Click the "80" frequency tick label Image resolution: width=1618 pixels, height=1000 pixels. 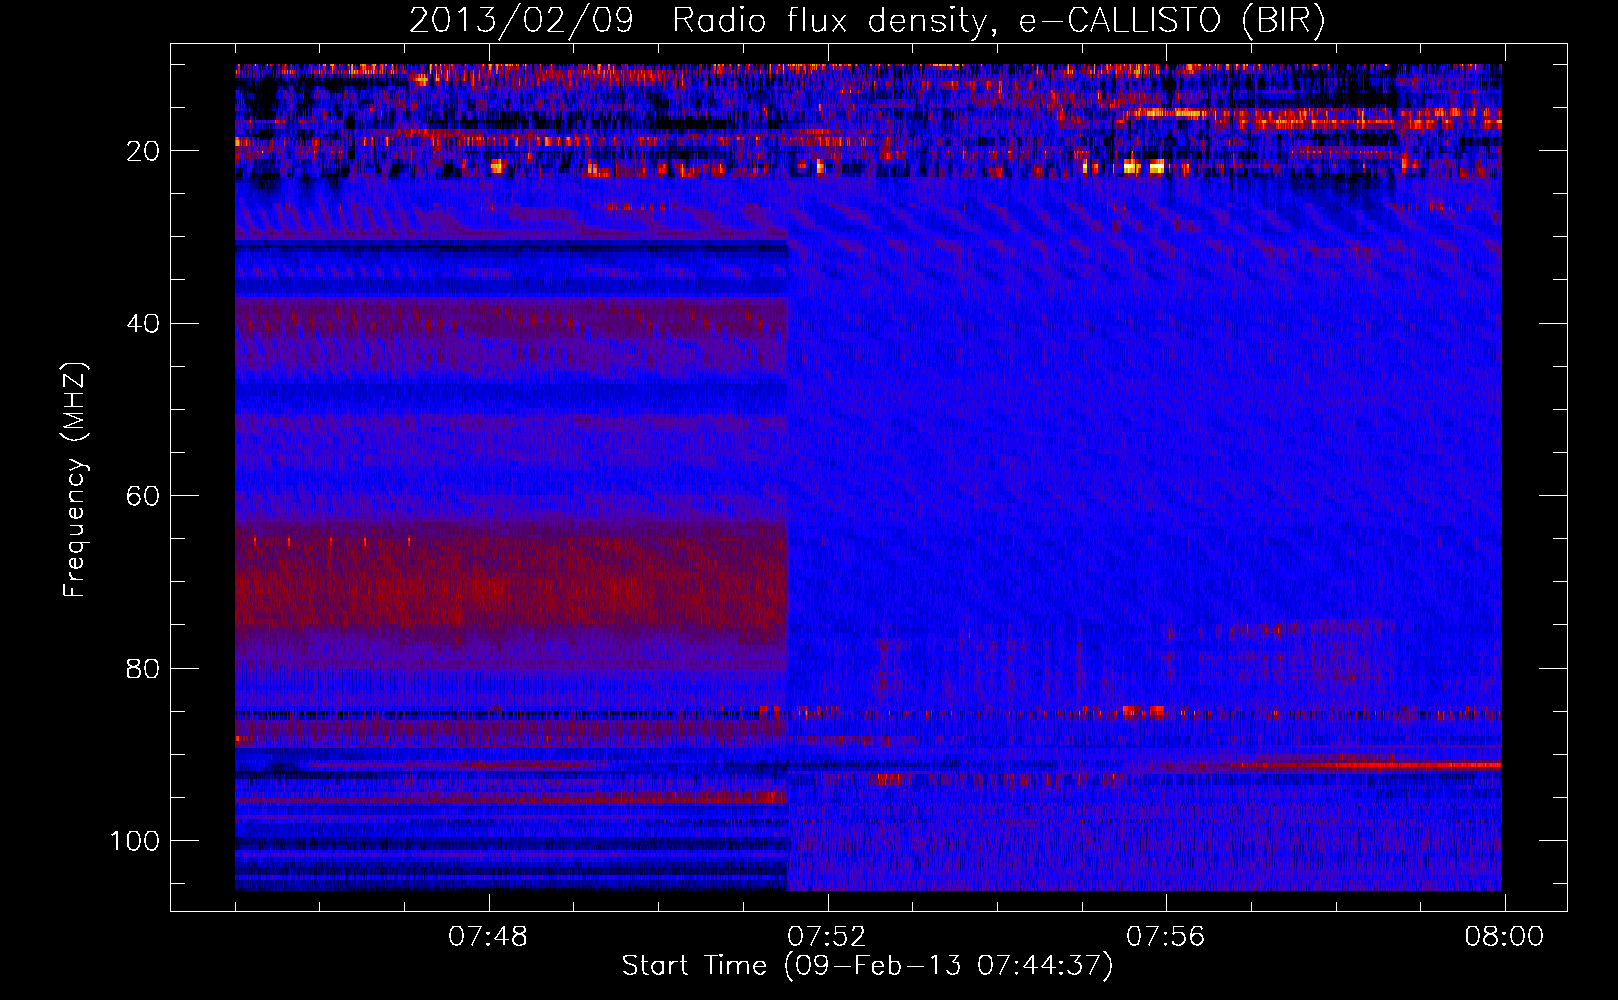tap(143, 668)
